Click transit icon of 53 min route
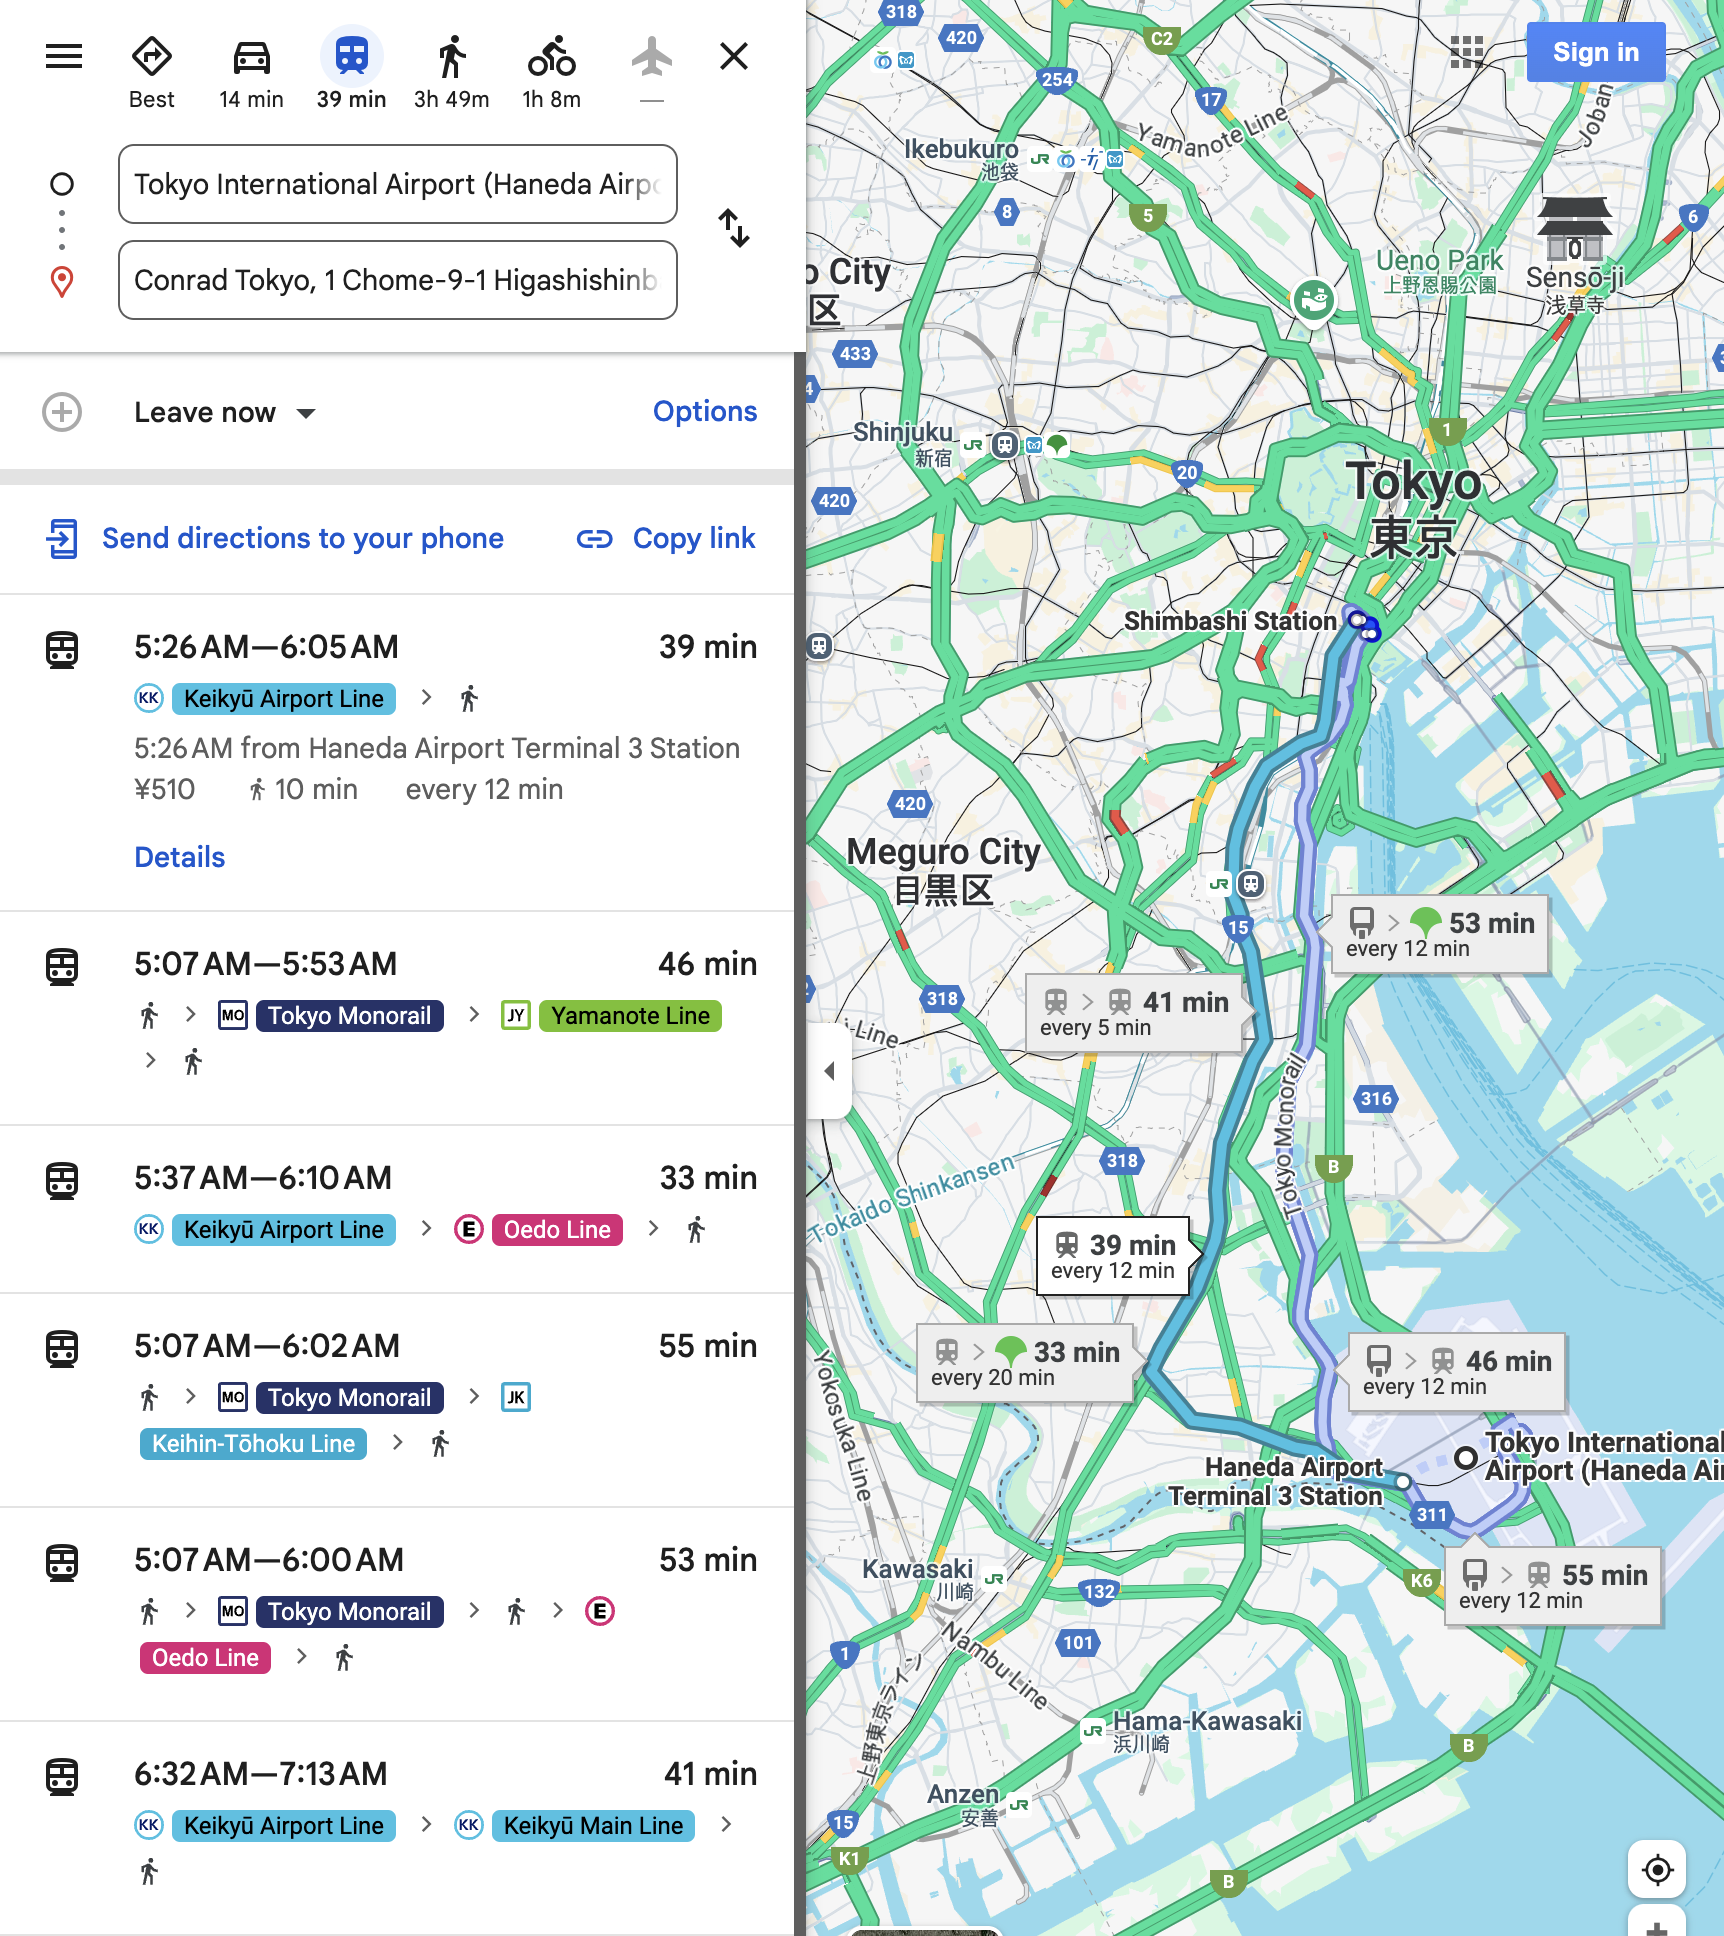 62,1562
